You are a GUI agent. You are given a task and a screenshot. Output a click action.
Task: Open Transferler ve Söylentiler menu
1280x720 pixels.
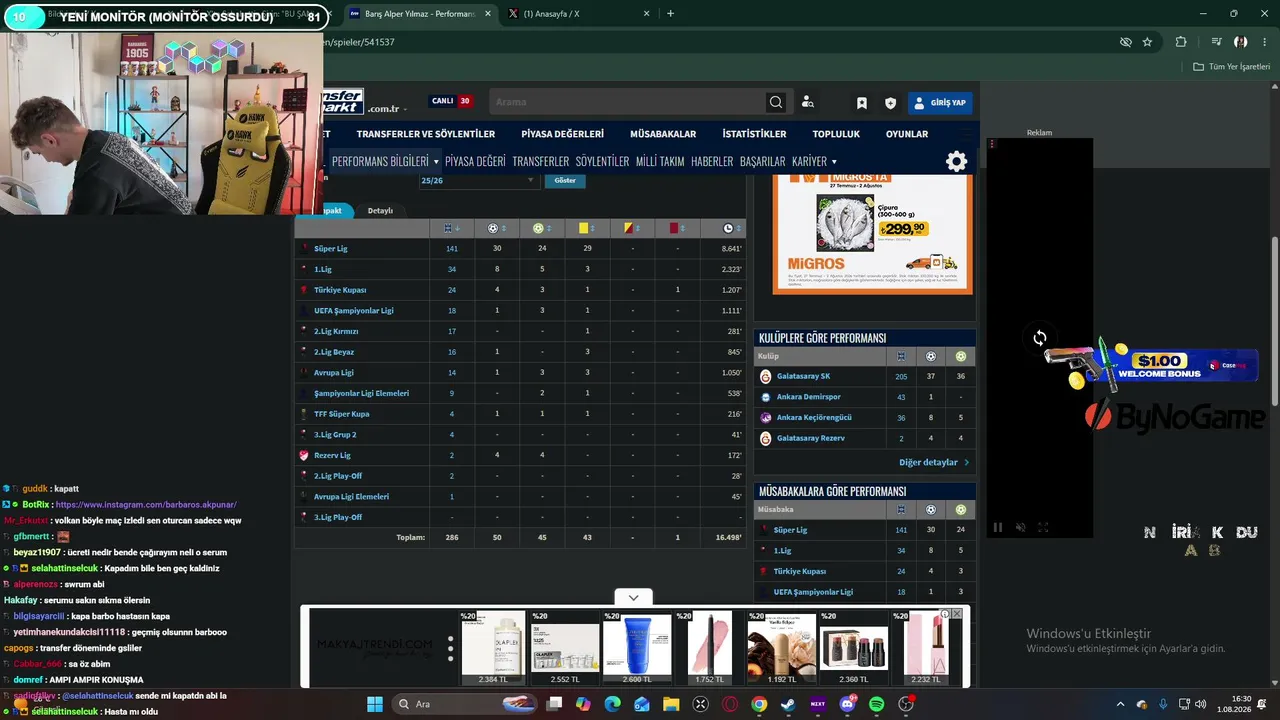pos(426,134)
